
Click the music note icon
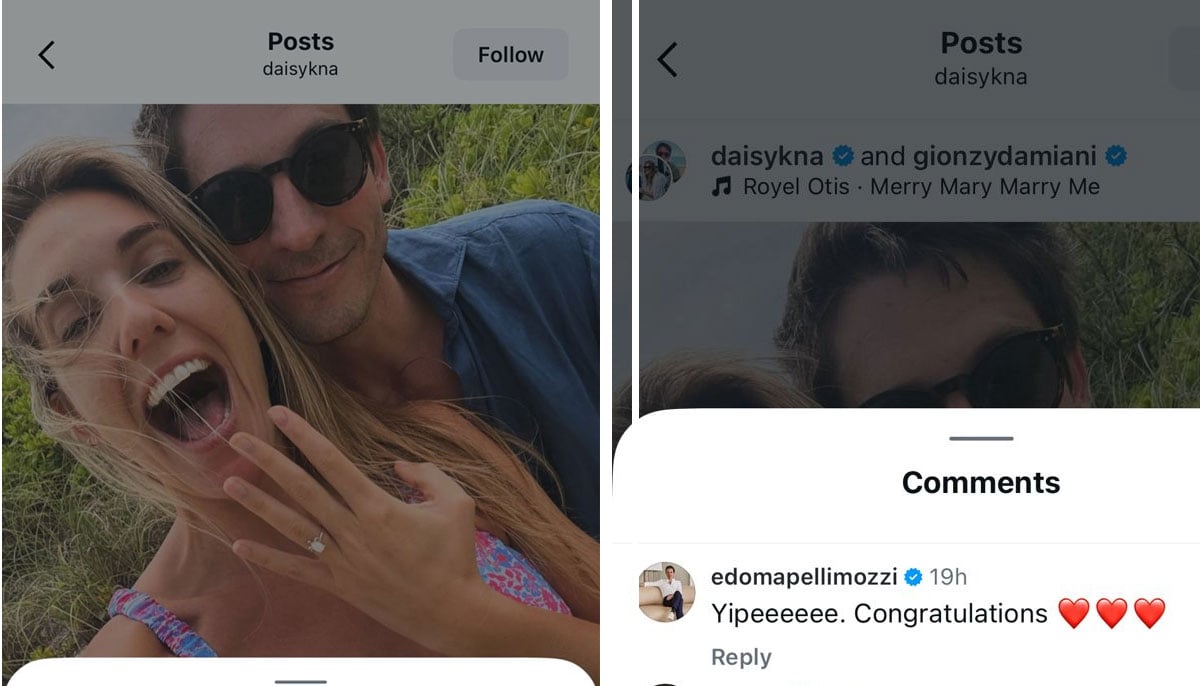click(721, 187)
